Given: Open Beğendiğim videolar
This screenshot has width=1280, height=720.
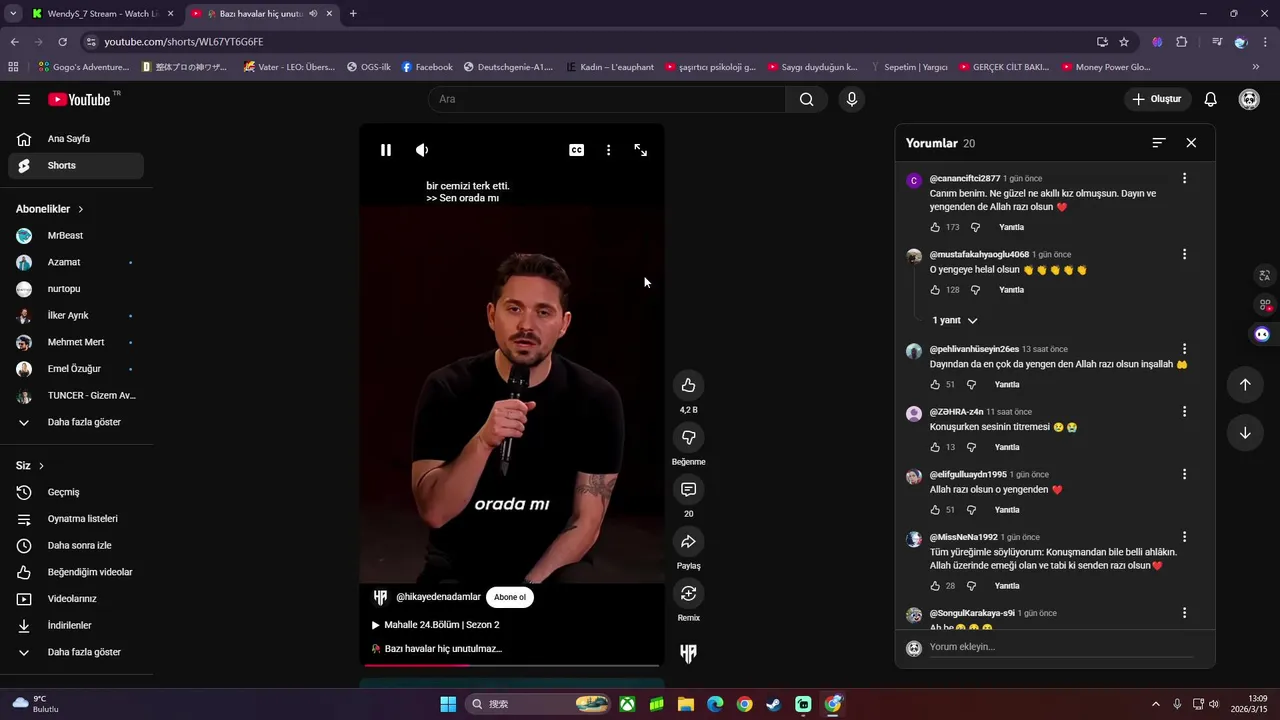Looking at the screenshot, I should 76,572.
